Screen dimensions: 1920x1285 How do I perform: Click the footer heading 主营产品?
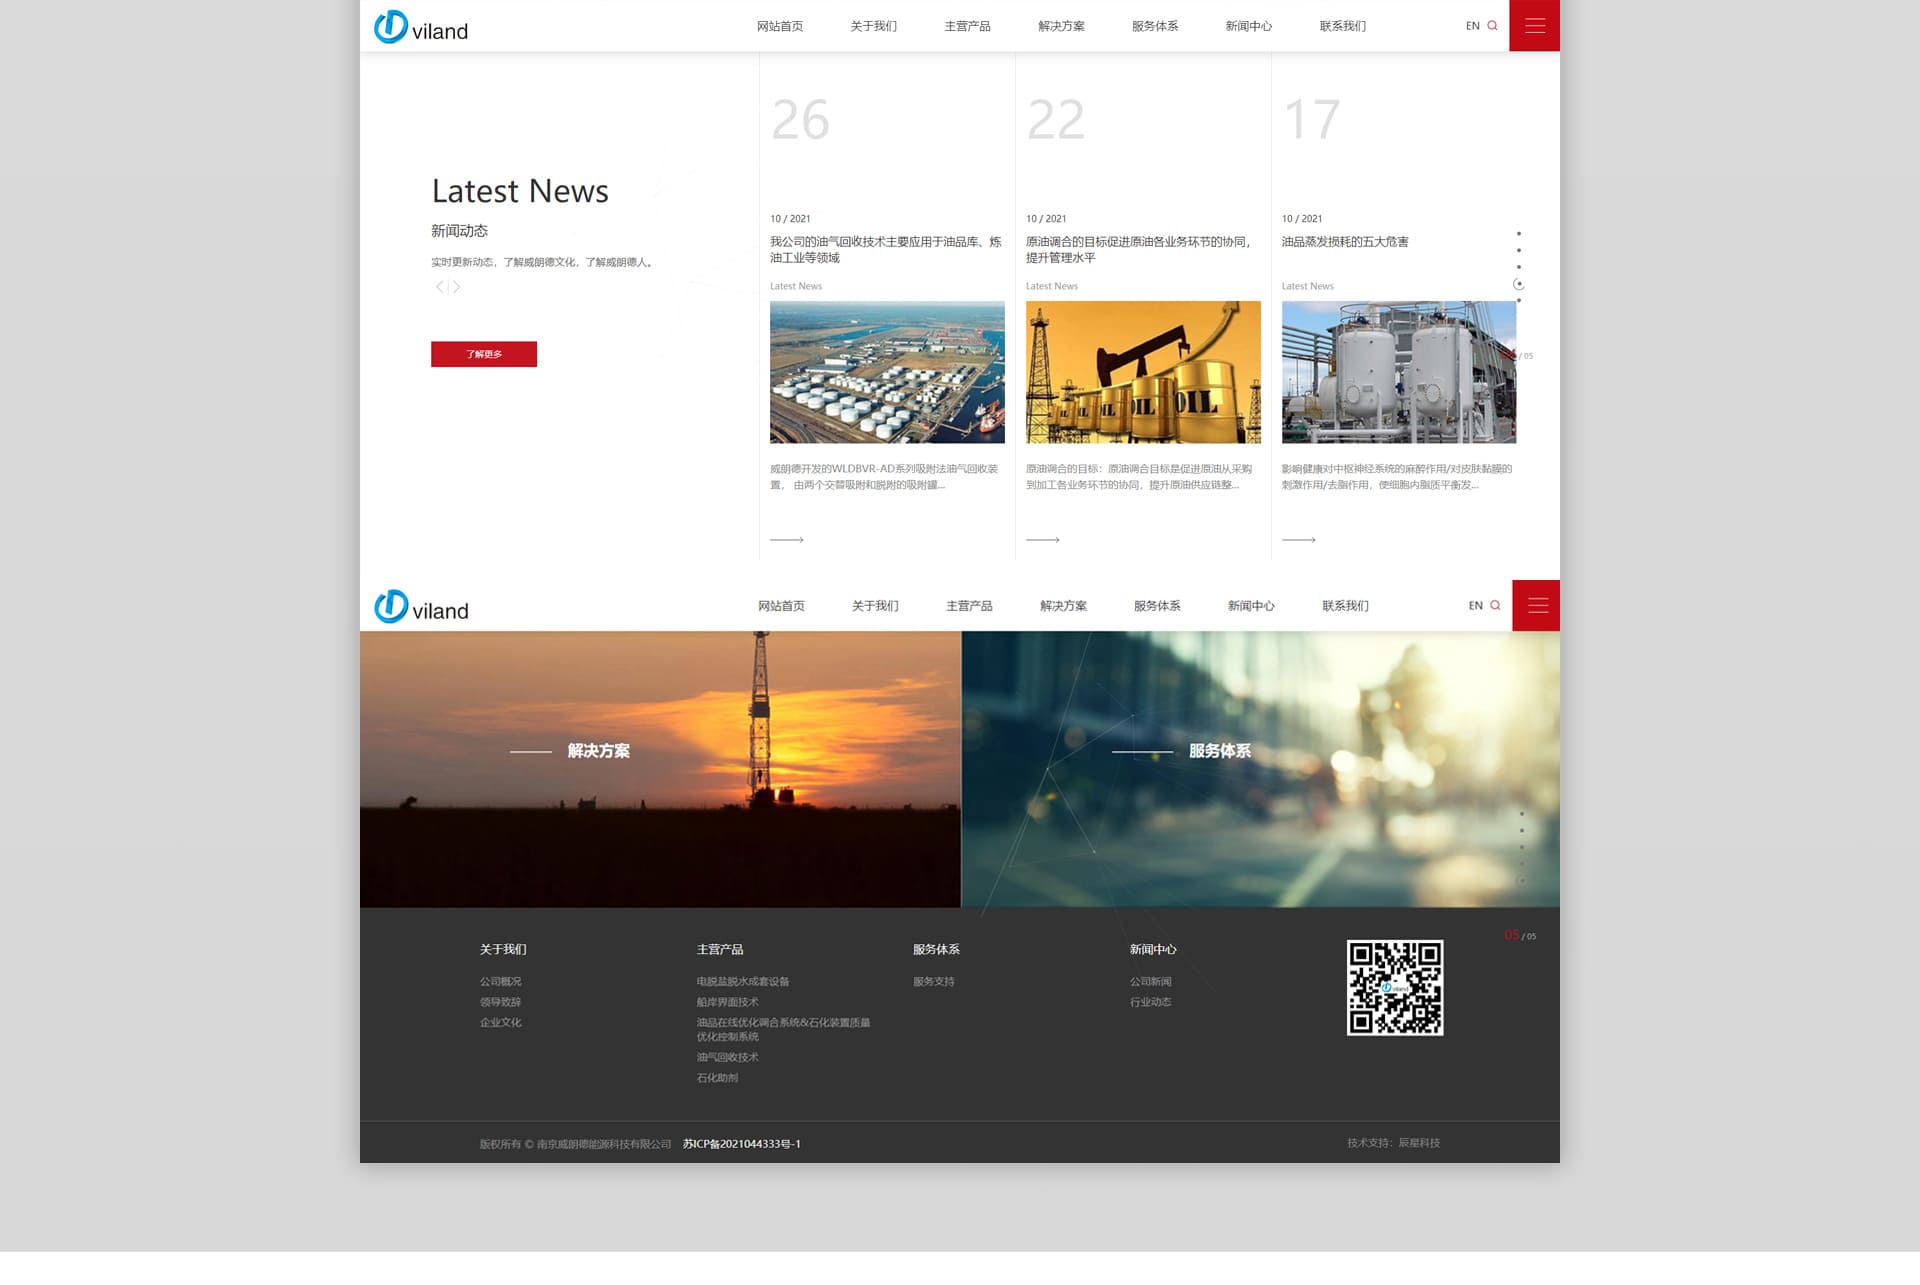[x=720, y=950]
